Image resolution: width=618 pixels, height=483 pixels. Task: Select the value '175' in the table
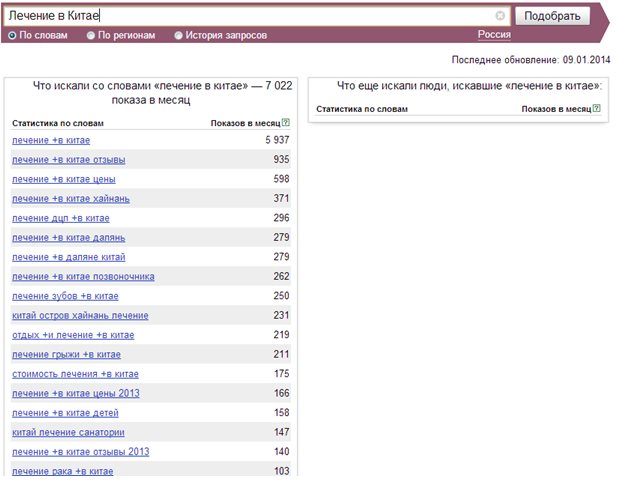[x=281, y=373]
